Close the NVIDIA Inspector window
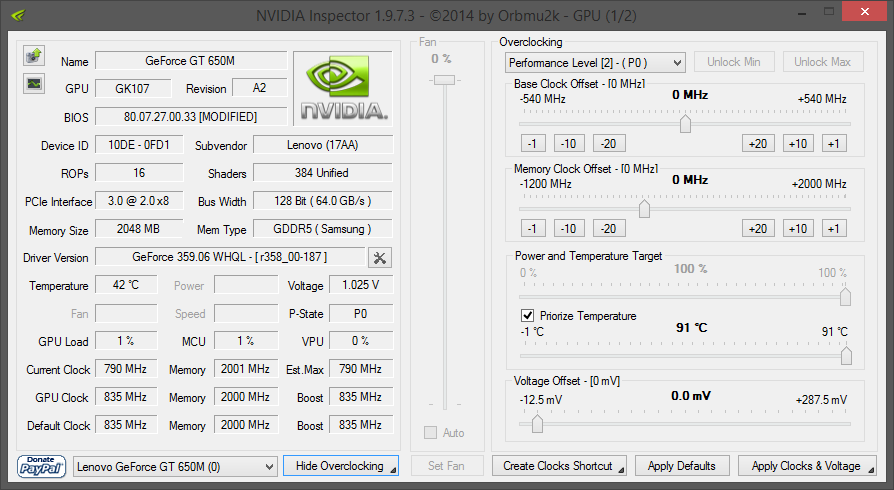The width and height of the screenshot is (894, 490). coord(865,11)
